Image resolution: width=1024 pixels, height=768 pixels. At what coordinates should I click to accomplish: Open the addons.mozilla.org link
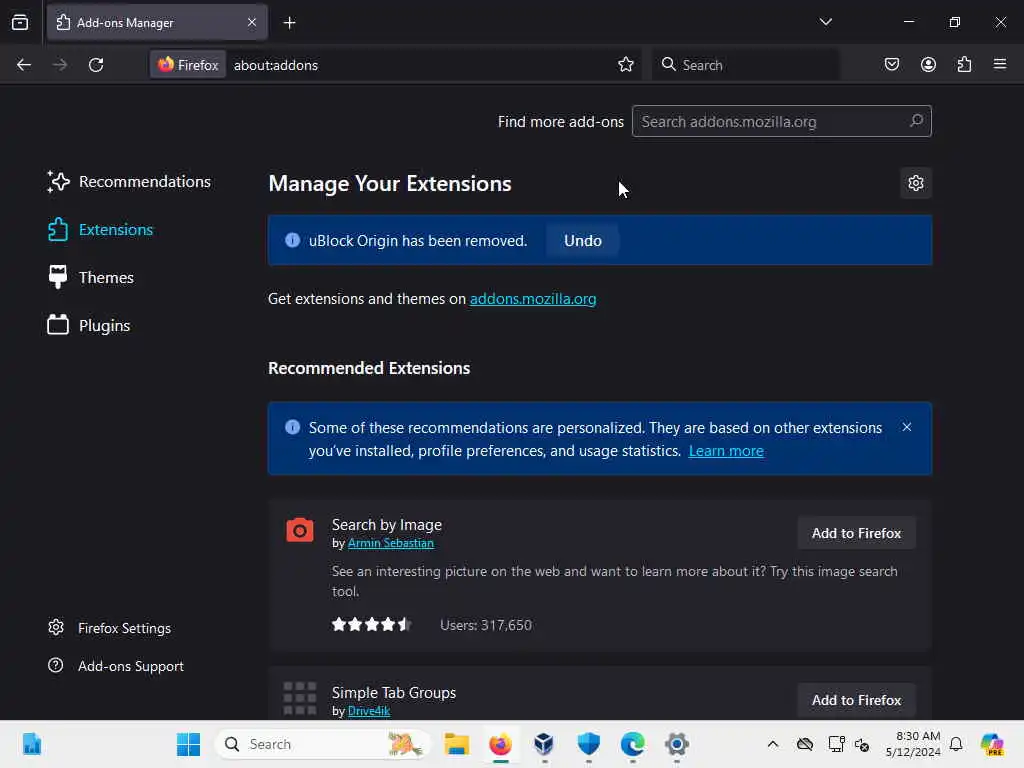point(533,299)
